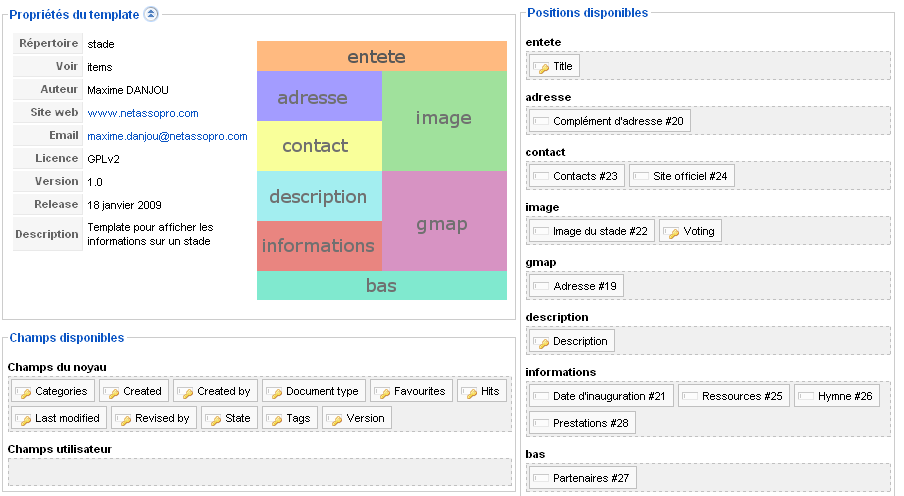Open the www.netassopro.com website link
This screenshot has width=904, height=496.
(143, 113)
